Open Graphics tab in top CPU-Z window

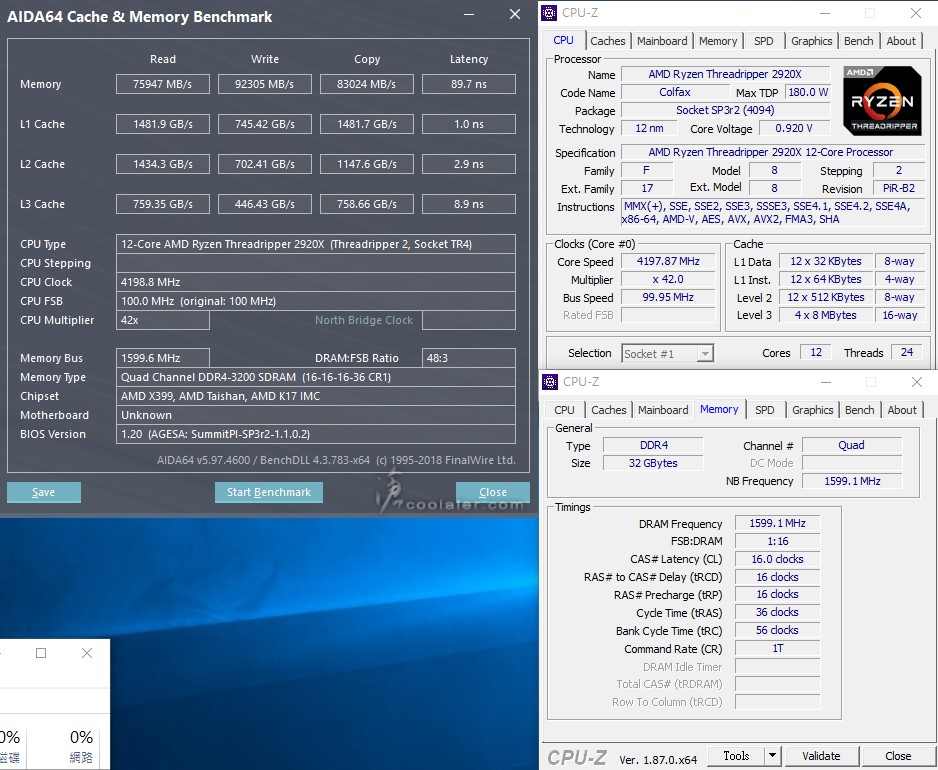tap(811, 41)
